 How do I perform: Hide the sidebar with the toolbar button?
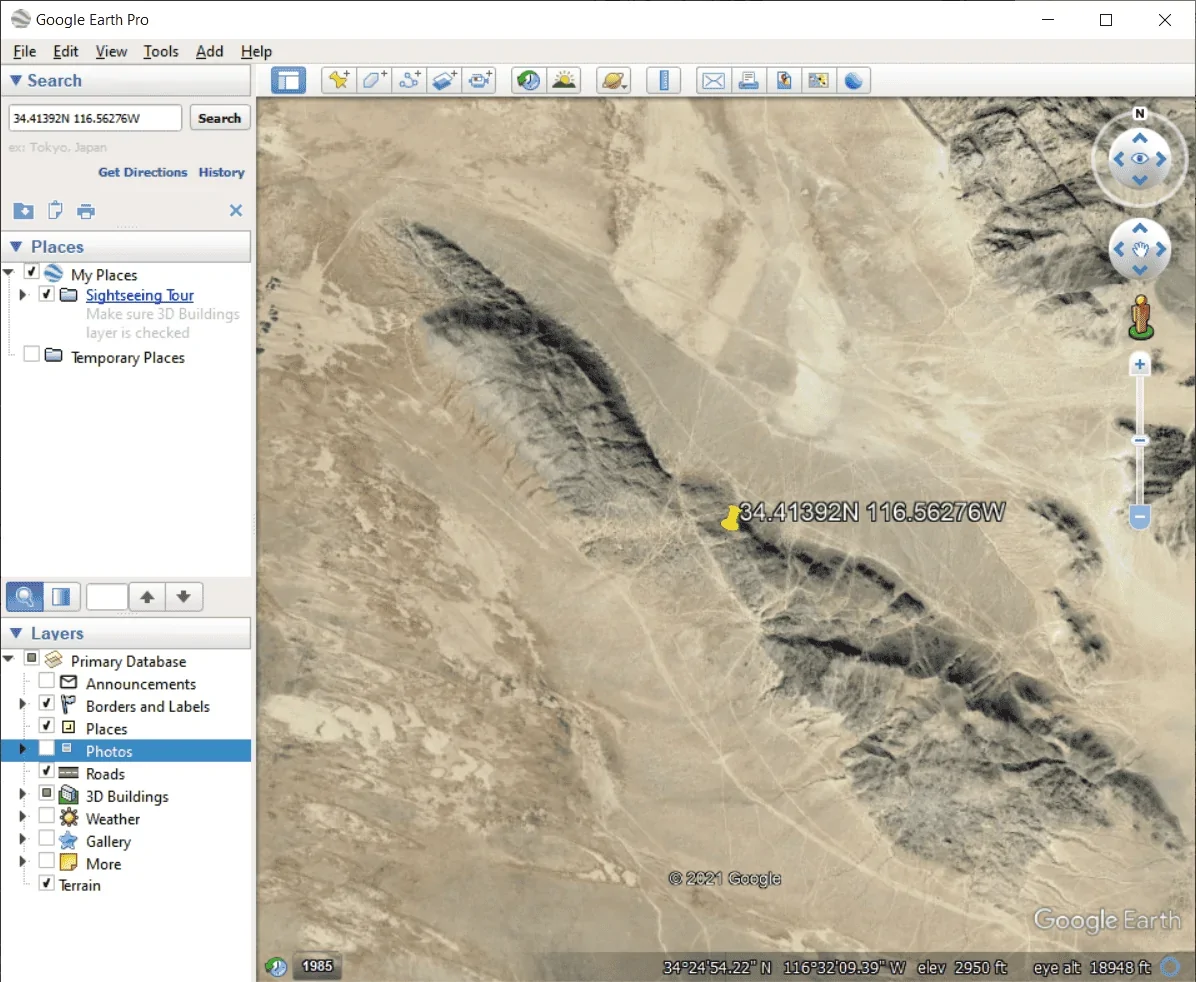click(288, 81)
